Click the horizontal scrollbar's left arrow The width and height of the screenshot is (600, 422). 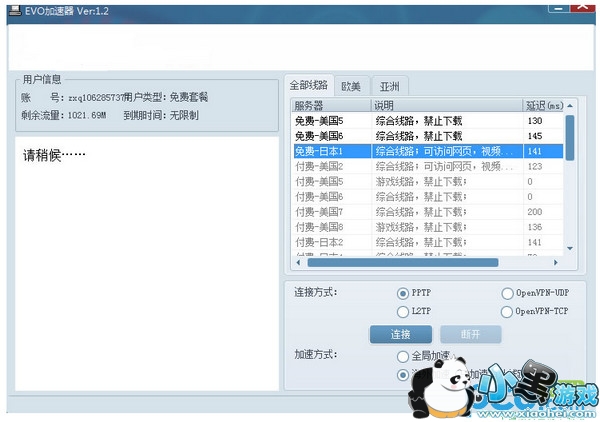point(298,262)
